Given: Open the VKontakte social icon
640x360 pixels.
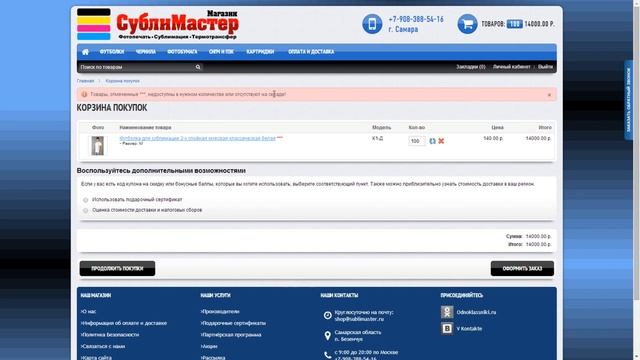Looking at the screenshot, I should [447, 328].
